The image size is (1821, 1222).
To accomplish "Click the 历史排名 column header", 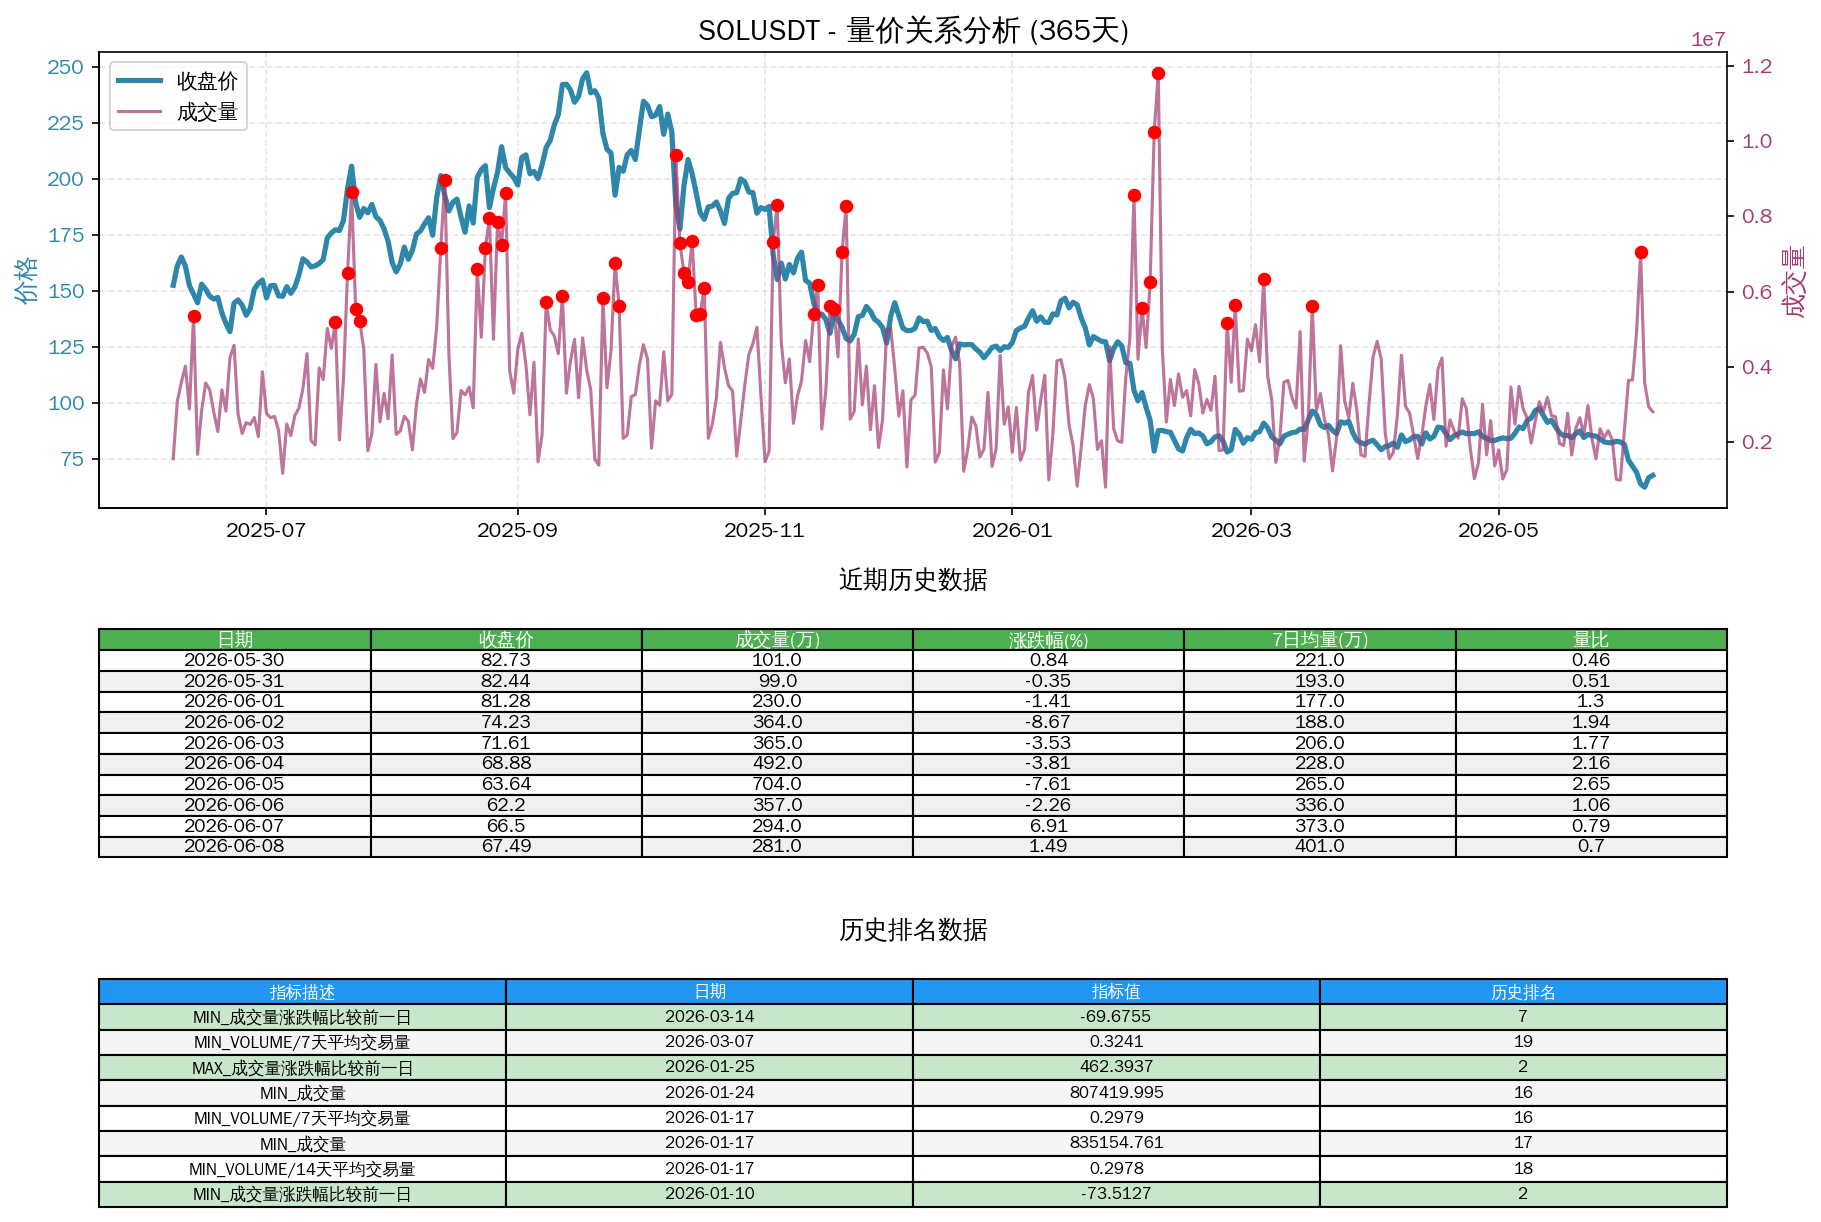I will tap(1523, 992).
